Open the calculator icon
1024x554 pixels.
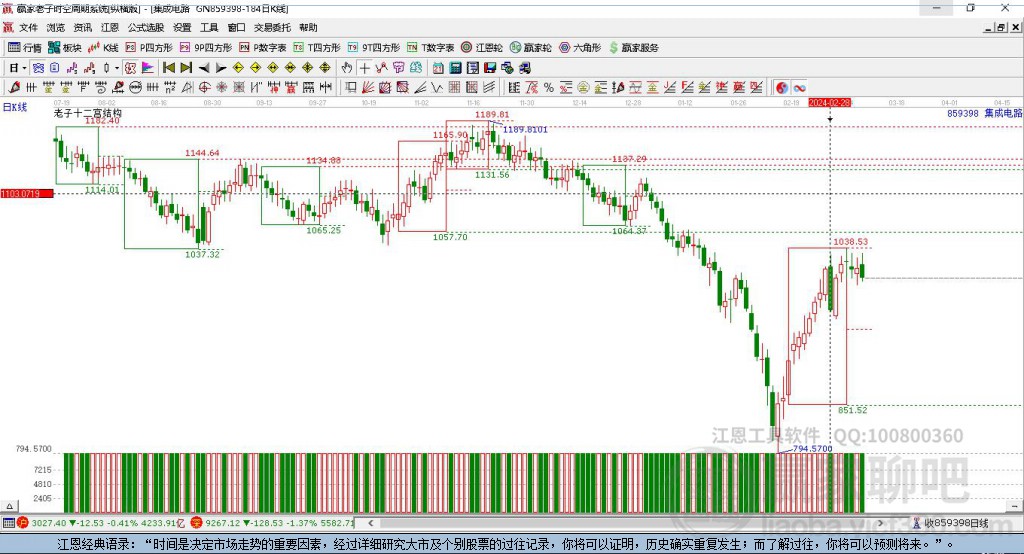tap(455, 68)
